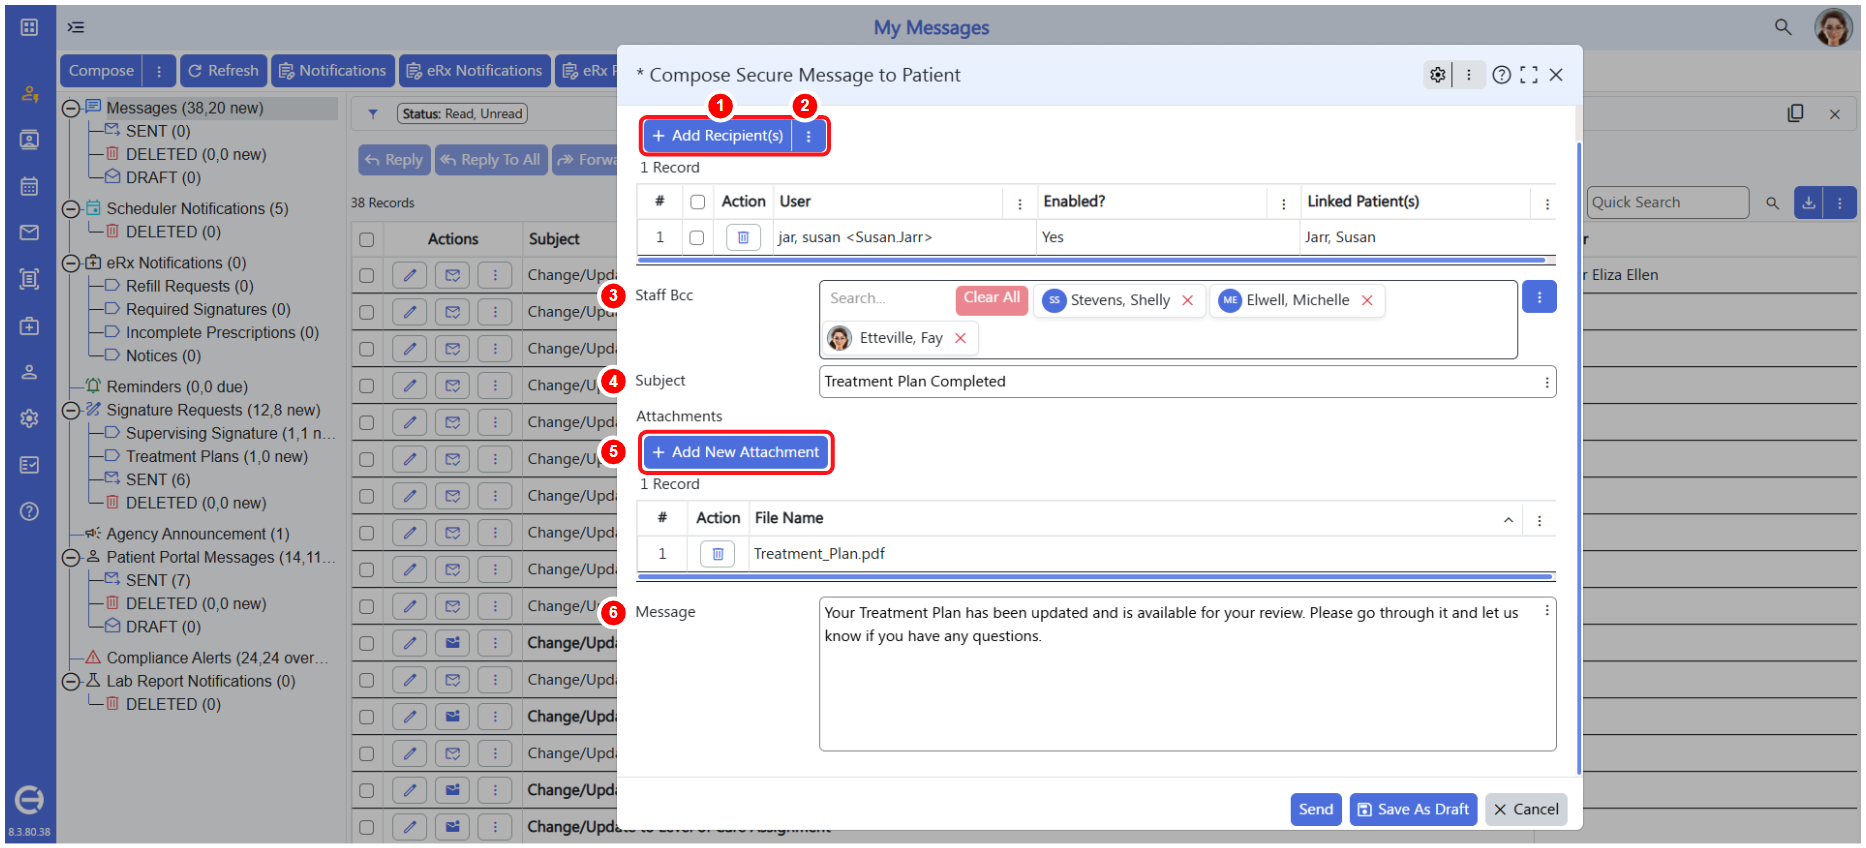Viewport: 1866px width, 848px height.
Task: Tick the select-all checkbox in the recipients table header
Action: point(698,202)
